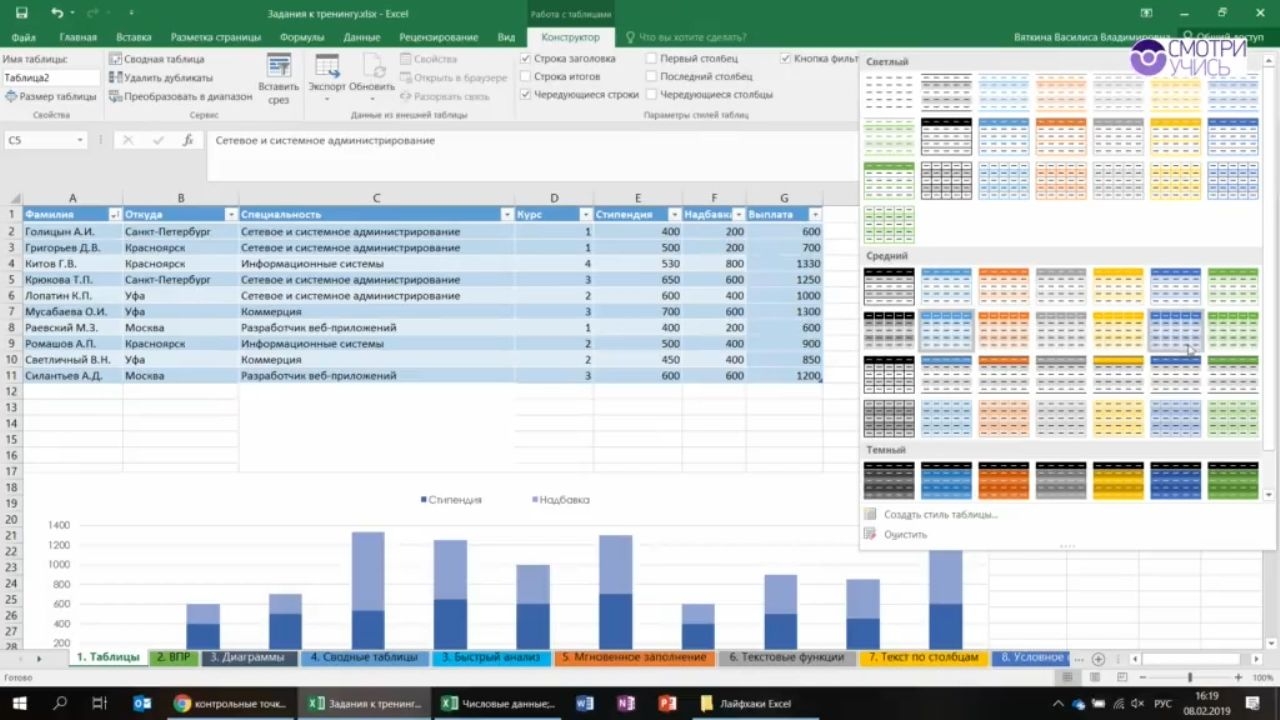Click the zoom out minus button

coord(1141,678)
